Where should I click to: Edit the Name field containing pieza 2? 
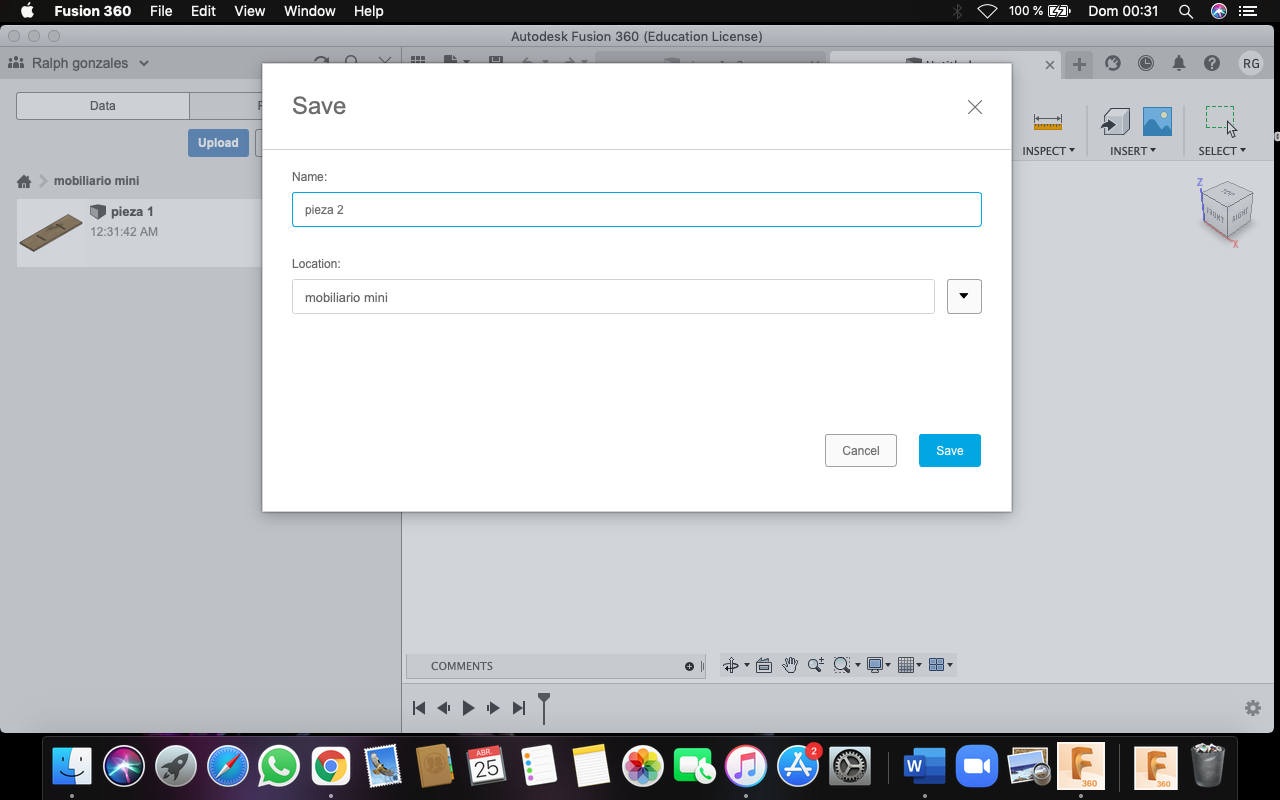tap(636, 209)
